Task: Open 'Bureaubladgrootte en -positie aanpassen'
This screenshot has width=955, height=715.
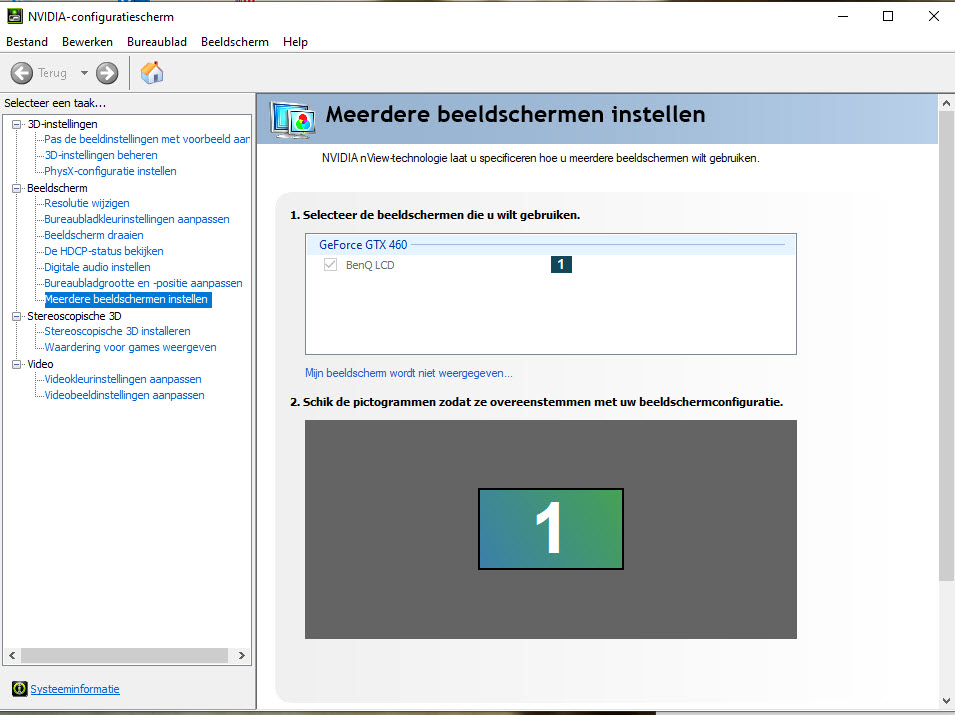Action: coord(143,283)
